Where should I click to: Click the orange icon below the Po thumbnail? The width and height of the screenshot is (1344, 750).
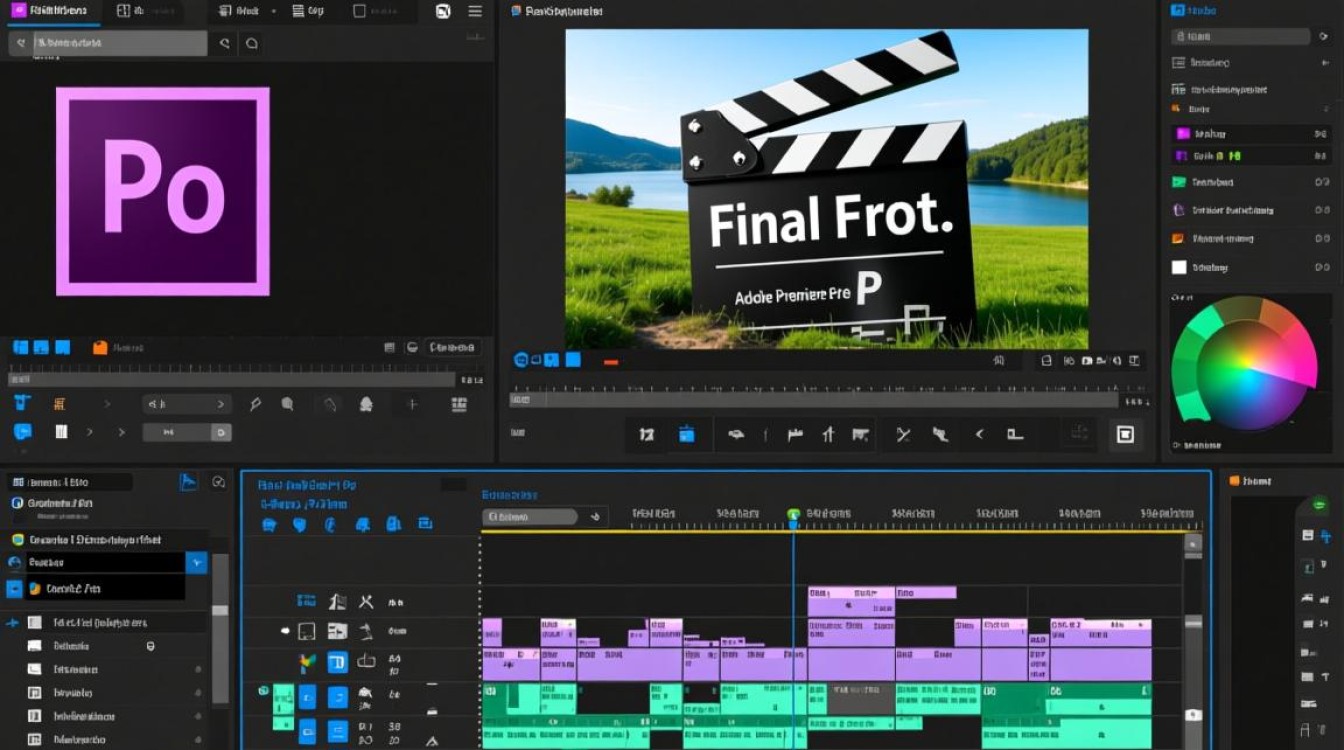click(100, 348)
